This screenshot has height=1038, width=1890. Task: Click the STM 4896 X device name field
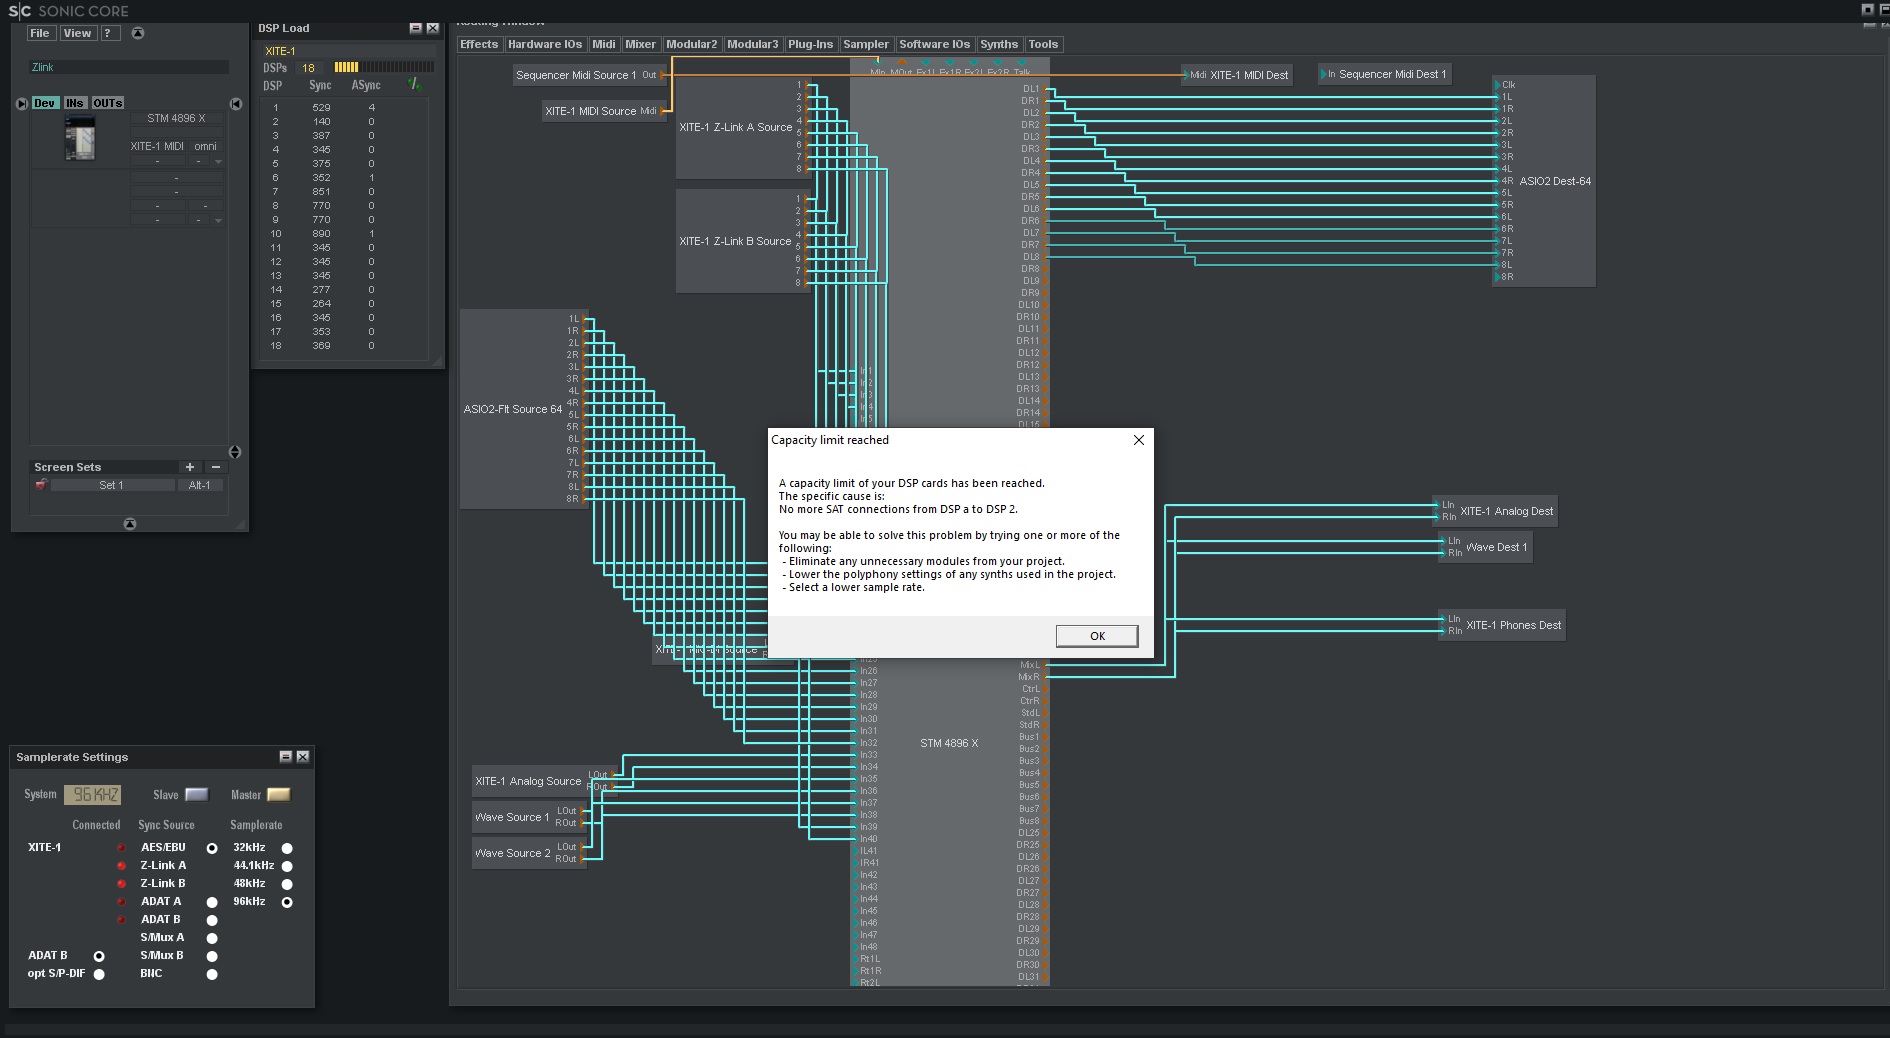pos(176,118)
